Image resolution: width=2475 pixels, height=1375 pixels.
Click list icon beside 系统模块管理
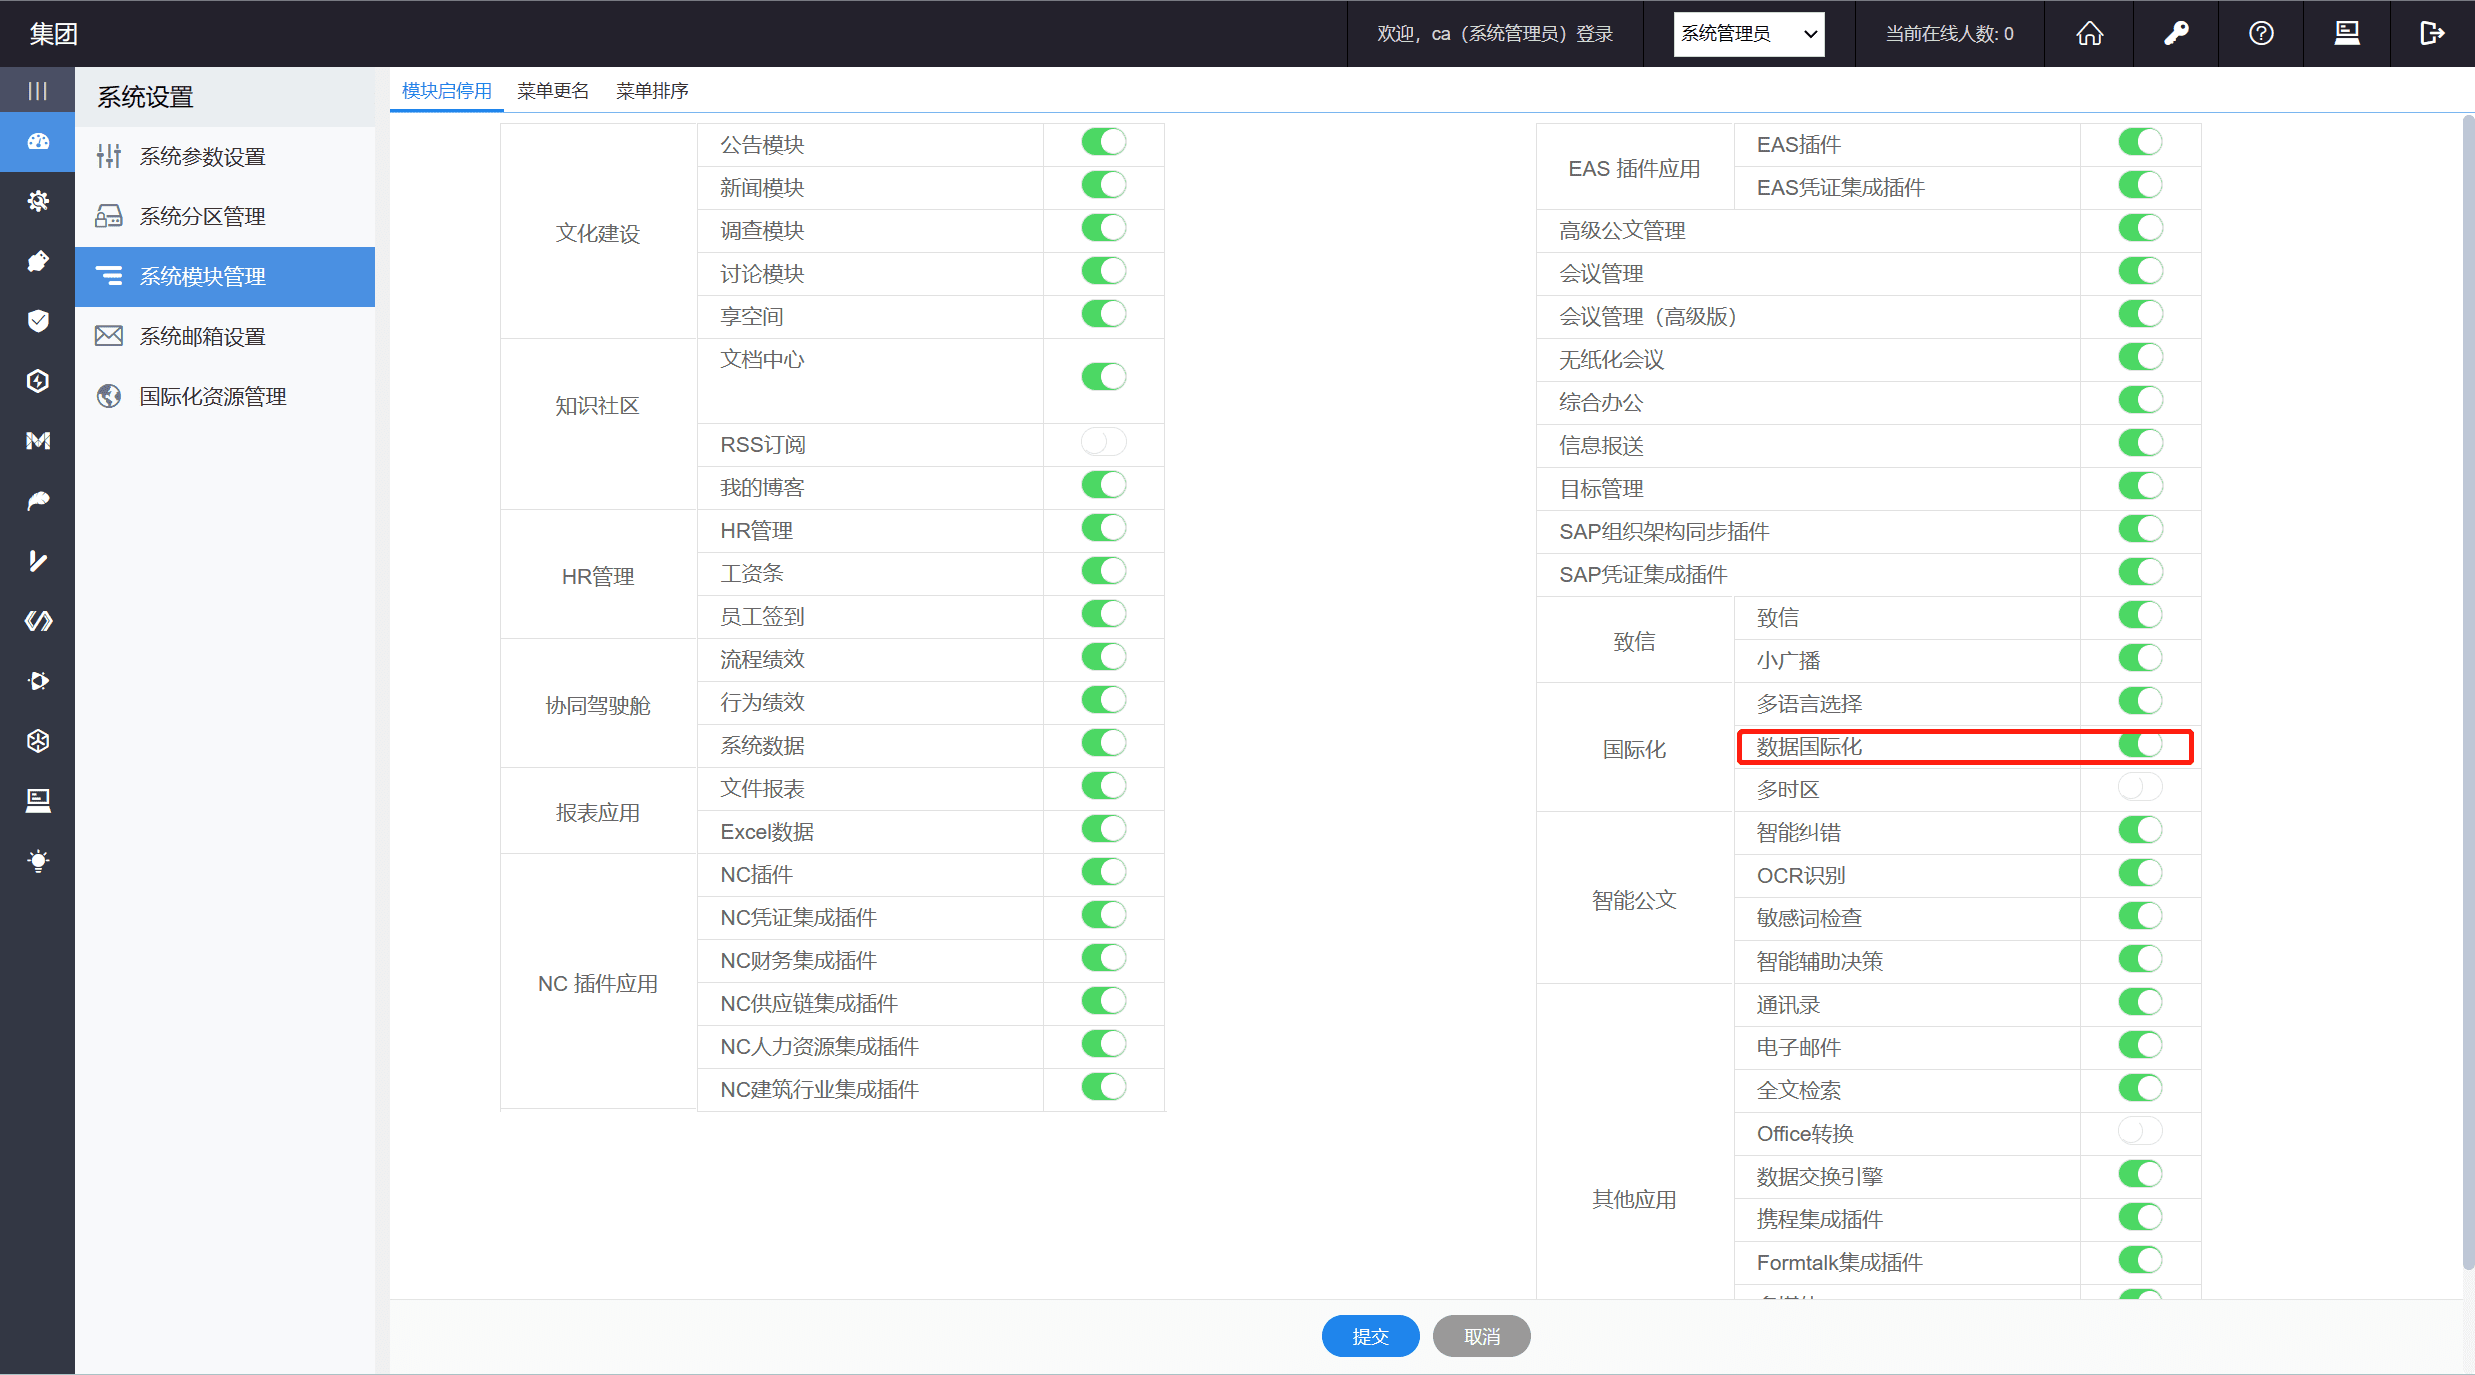tap(109, 276)
